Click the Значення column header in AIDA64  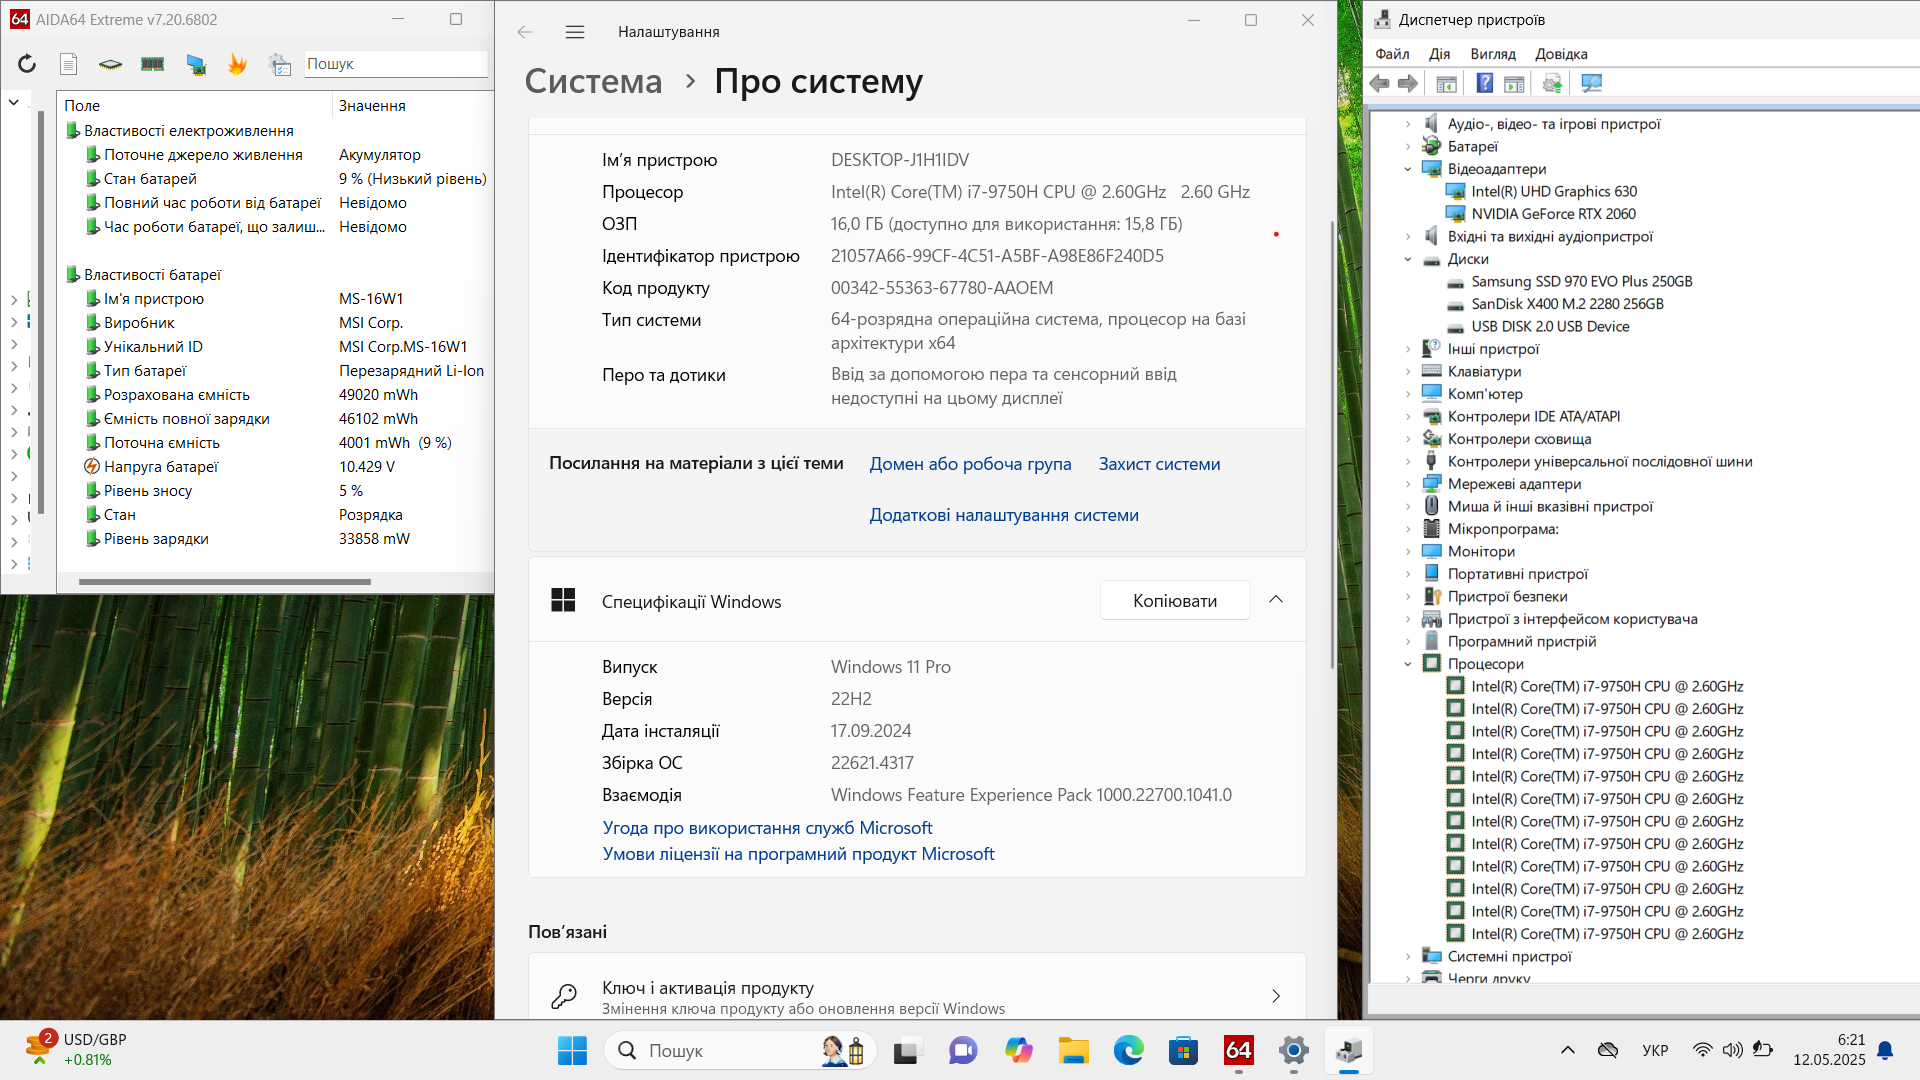(x=412, y=105)
